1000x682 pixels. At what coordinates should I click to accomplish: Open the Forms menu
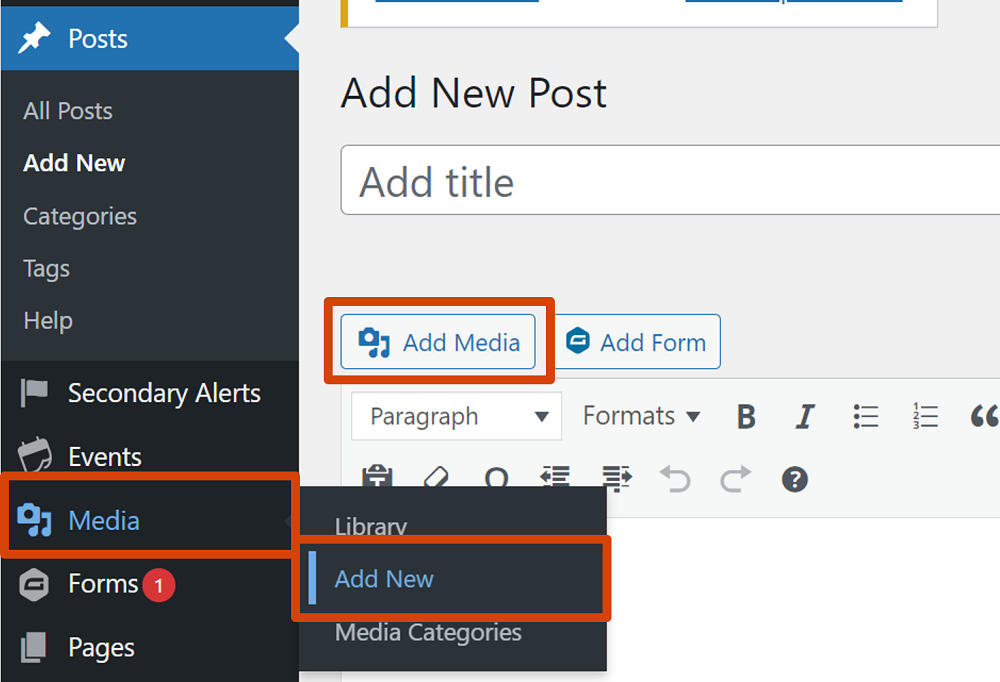tap(103, 584)
